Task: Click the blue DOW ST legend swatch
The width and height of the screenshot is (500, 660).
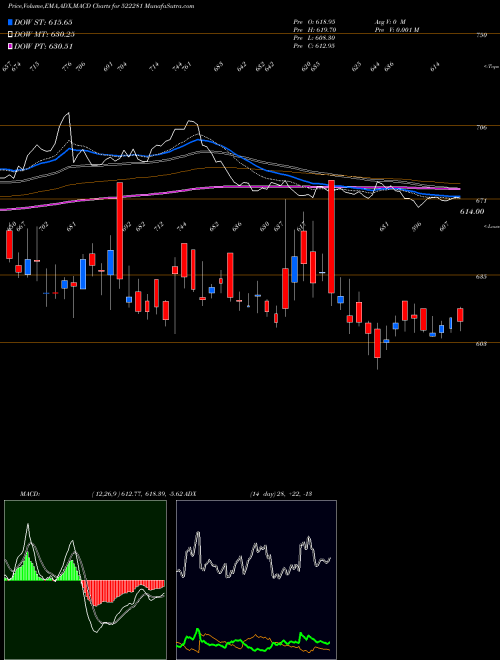Action: coord(11,22)
